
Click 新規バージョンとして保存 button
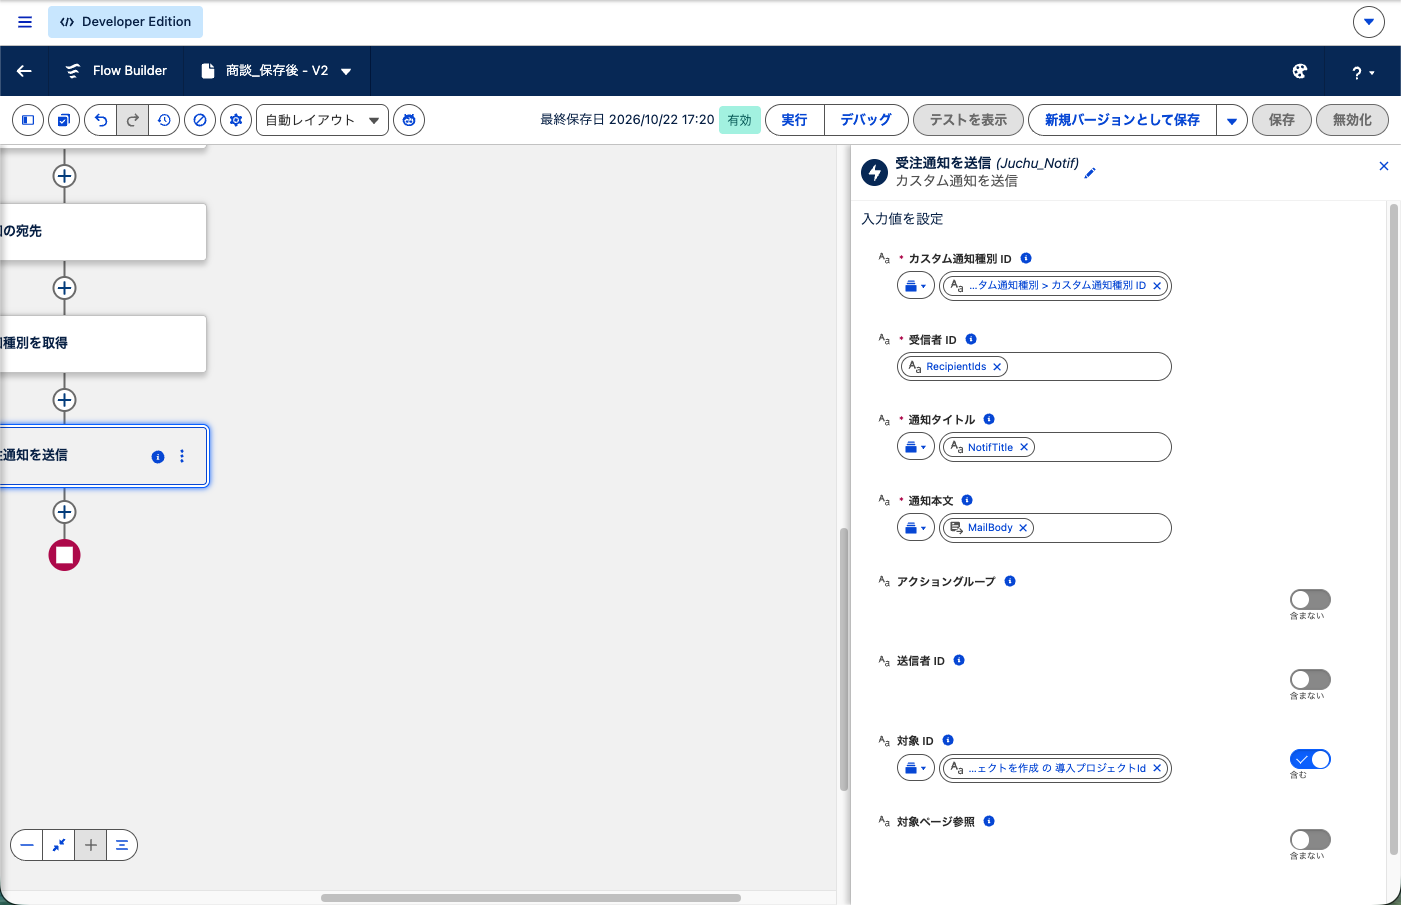click(1122, 120)
